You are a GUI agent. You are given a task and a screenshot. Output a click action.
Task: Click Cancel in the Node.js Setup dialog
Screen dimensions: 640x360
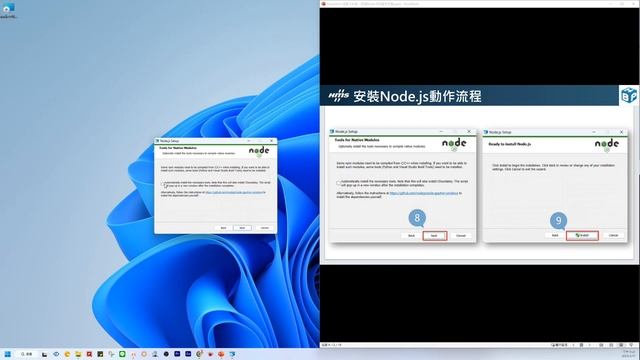pos(264,228)
